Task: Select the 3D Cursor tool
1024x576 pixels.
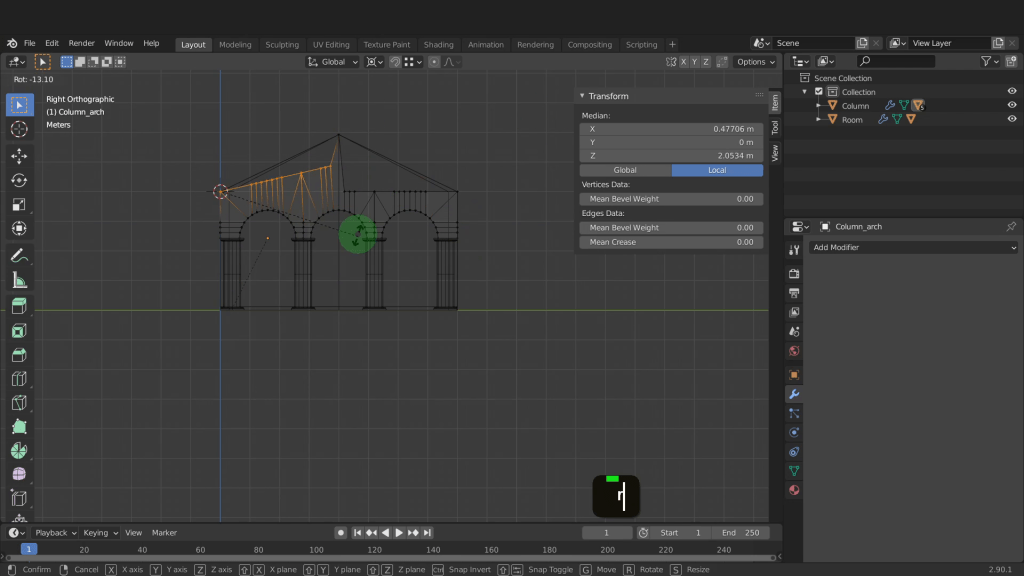Action: [19, 129]
